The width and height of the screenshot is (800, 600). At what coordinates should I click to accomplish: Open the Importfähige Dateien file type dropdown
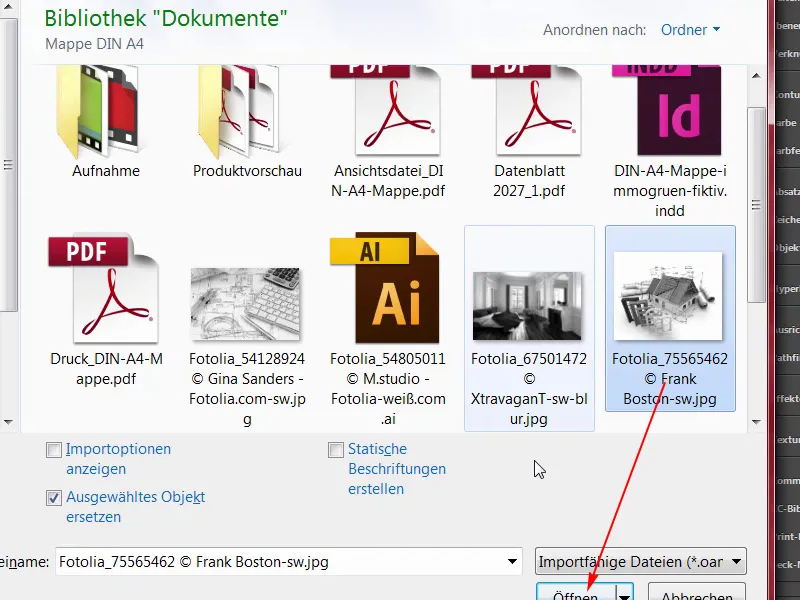pos(641,562)
